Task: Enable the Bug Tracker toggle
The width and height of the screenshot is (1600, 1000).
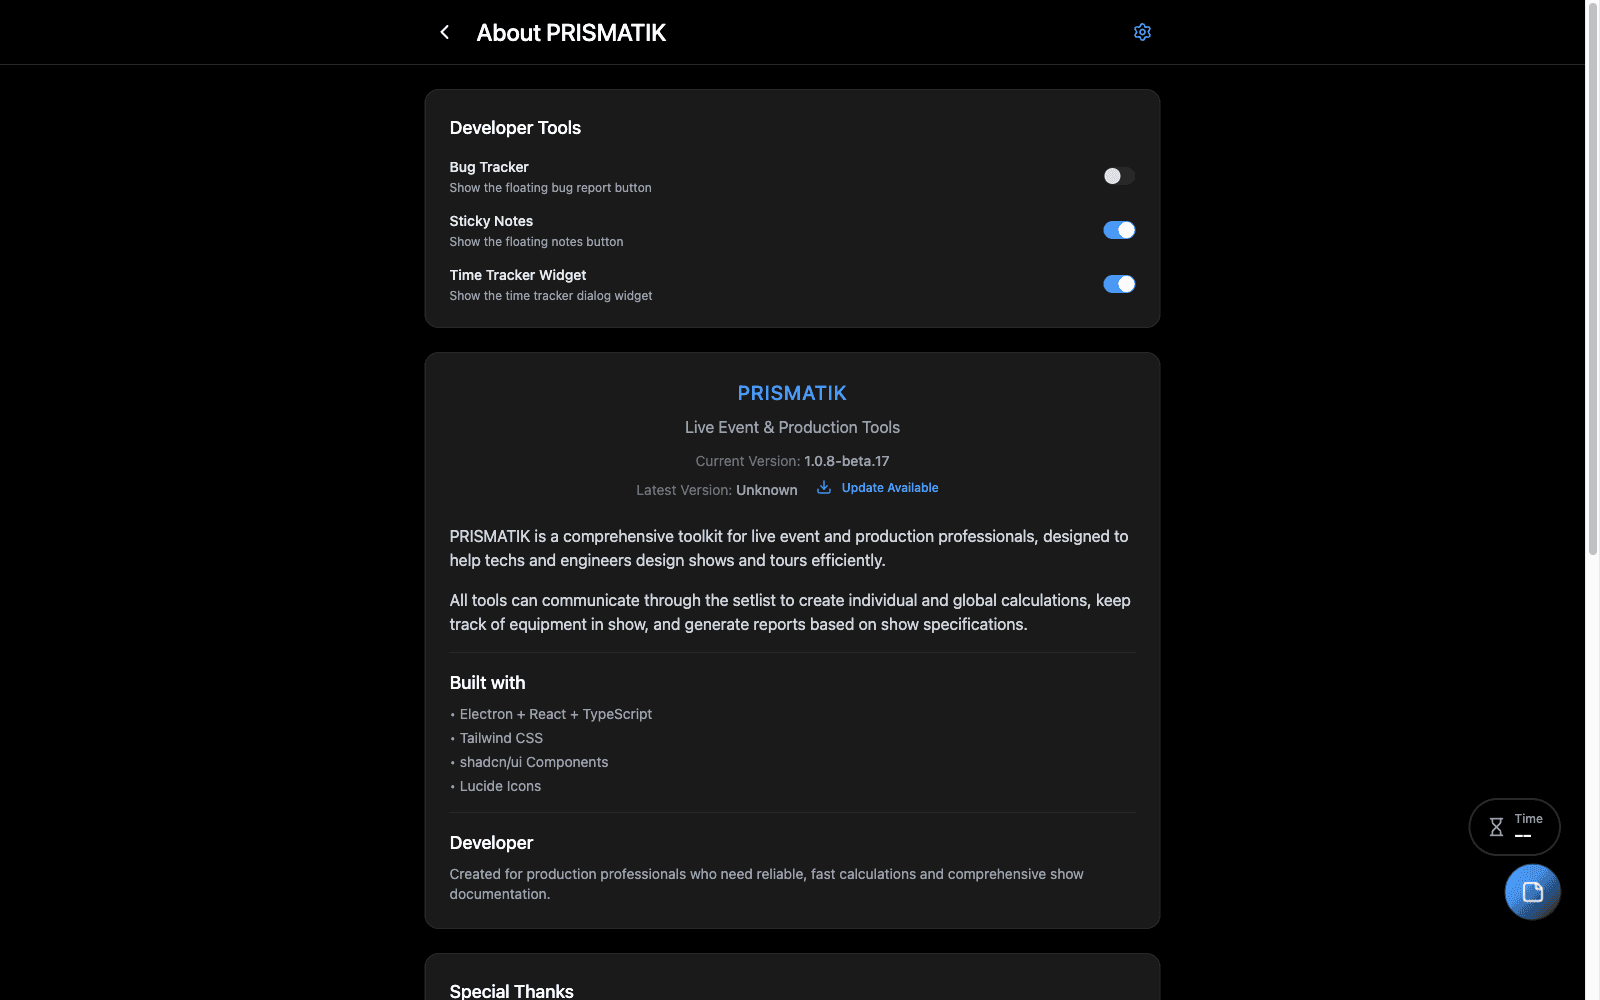Action: pyautogui.click(x=1119, y=176)
